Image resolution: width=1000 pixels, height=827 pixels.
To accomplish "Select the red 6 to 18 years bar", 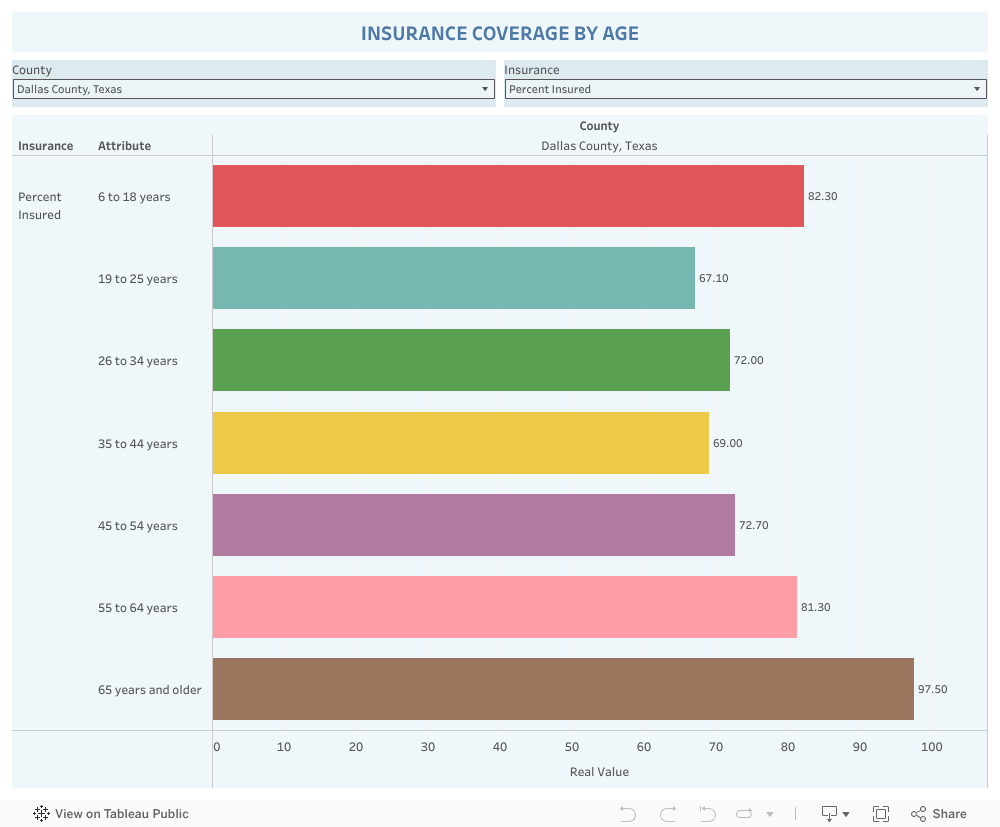I will pos(508,196).
